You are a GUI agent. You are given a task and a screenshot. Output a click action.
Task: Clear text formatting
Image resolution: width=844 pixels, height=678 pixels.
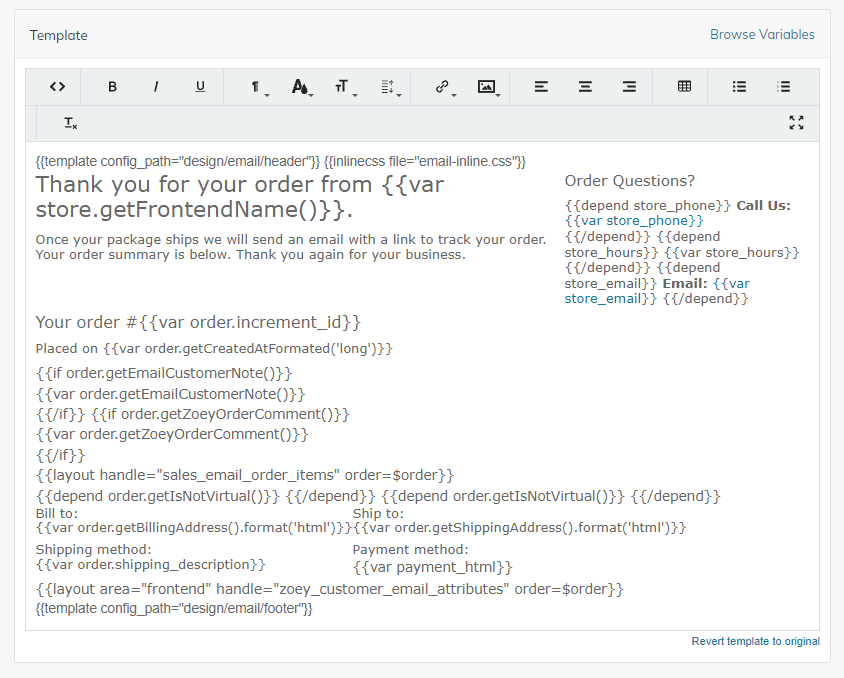pyautogui.click(x=71, y=123)
